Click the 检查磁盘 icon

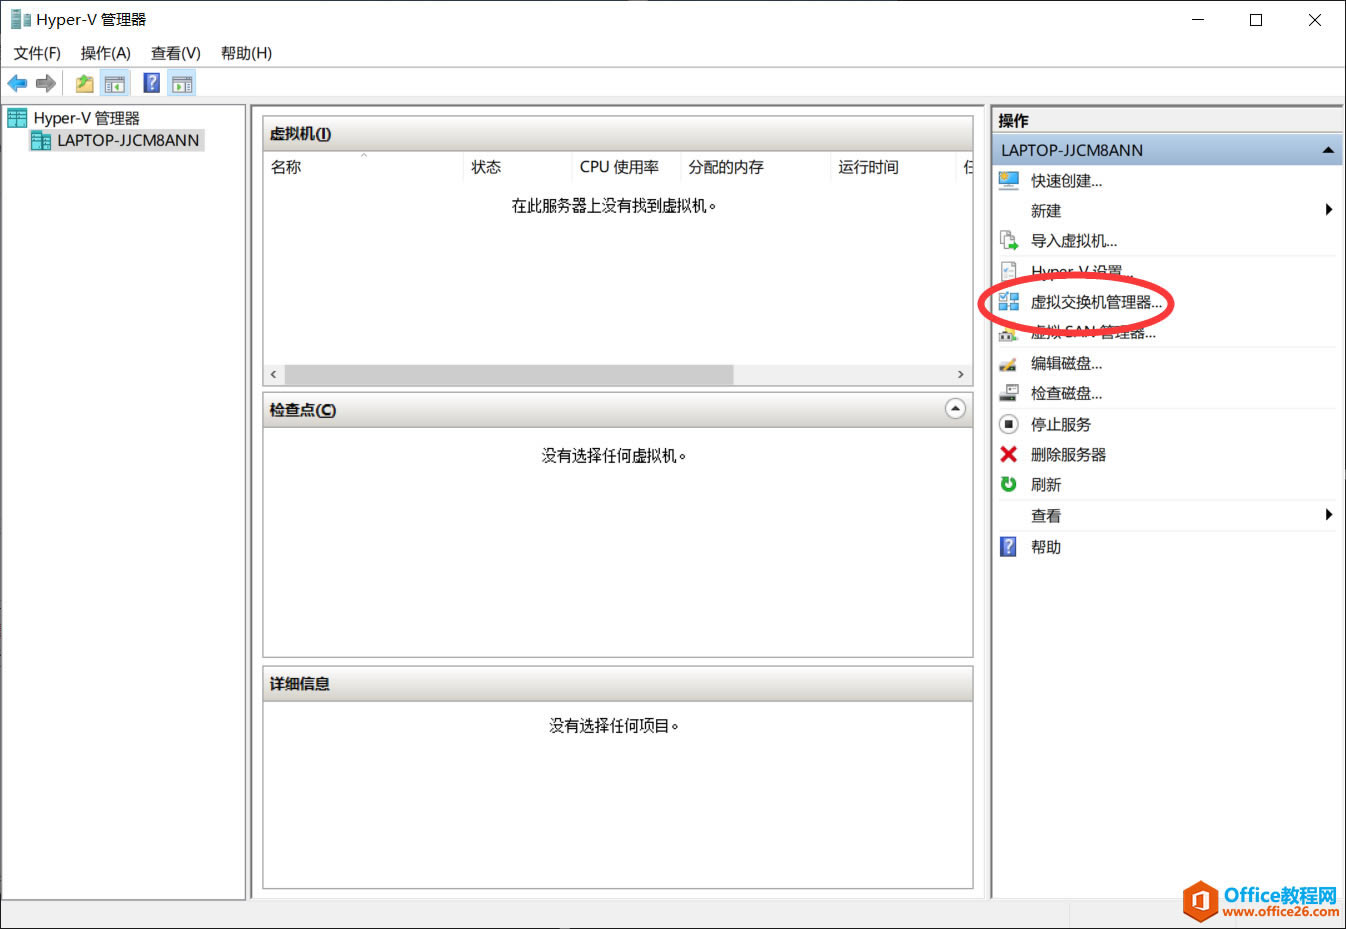[x=1009, y=394]
